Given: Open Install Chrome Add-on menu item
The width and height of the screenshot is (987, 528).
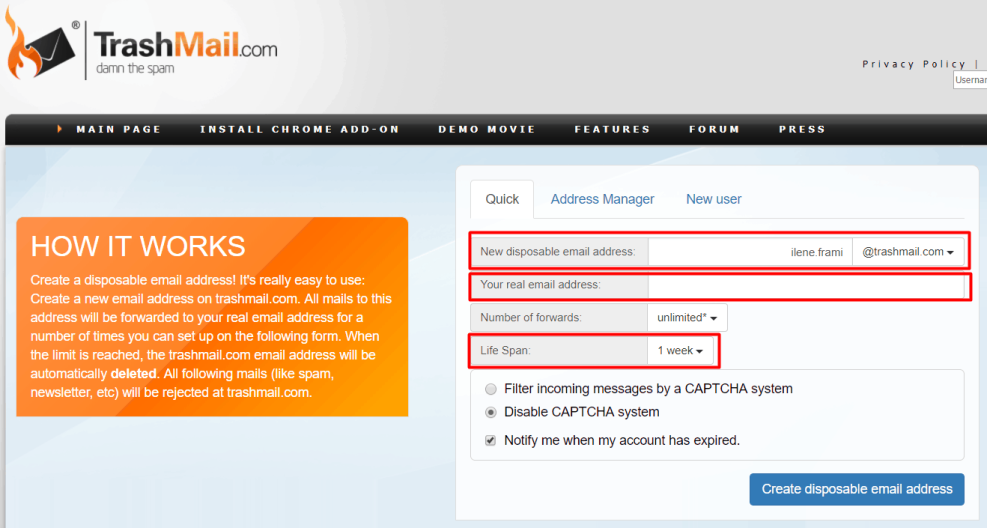Looking at the screenshot, I should [x=299, y=129].
